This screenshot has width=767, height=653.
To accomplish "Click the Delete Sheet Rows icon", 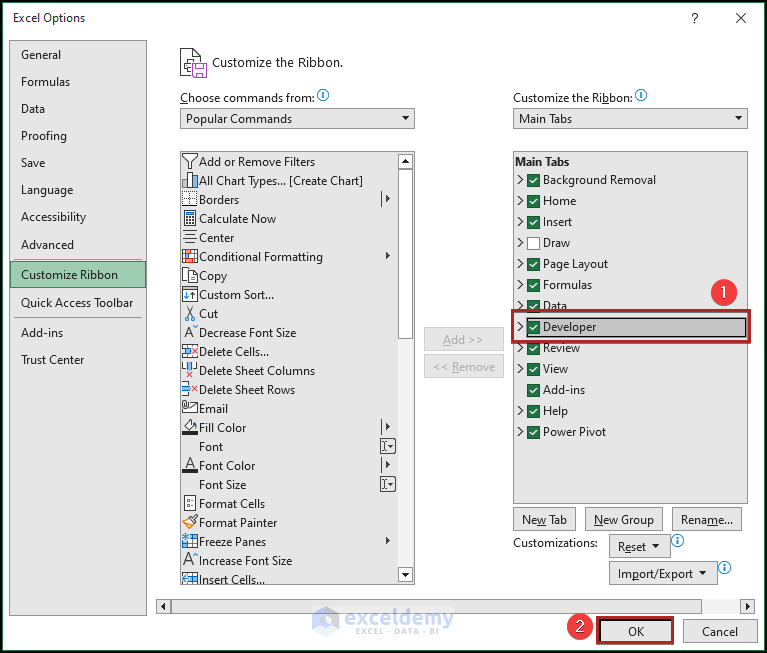I will [190, 389].
